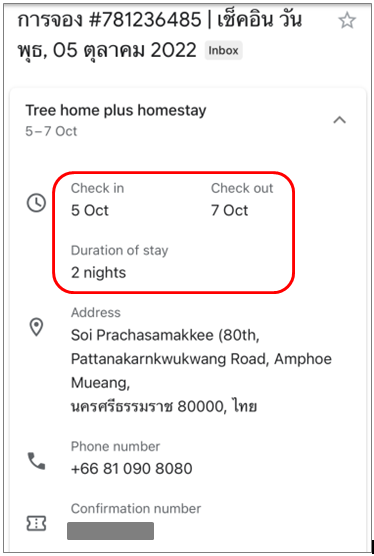Select the email subject with booking #781236485
This screenshot has width=374, height=556.
(160, 35)
